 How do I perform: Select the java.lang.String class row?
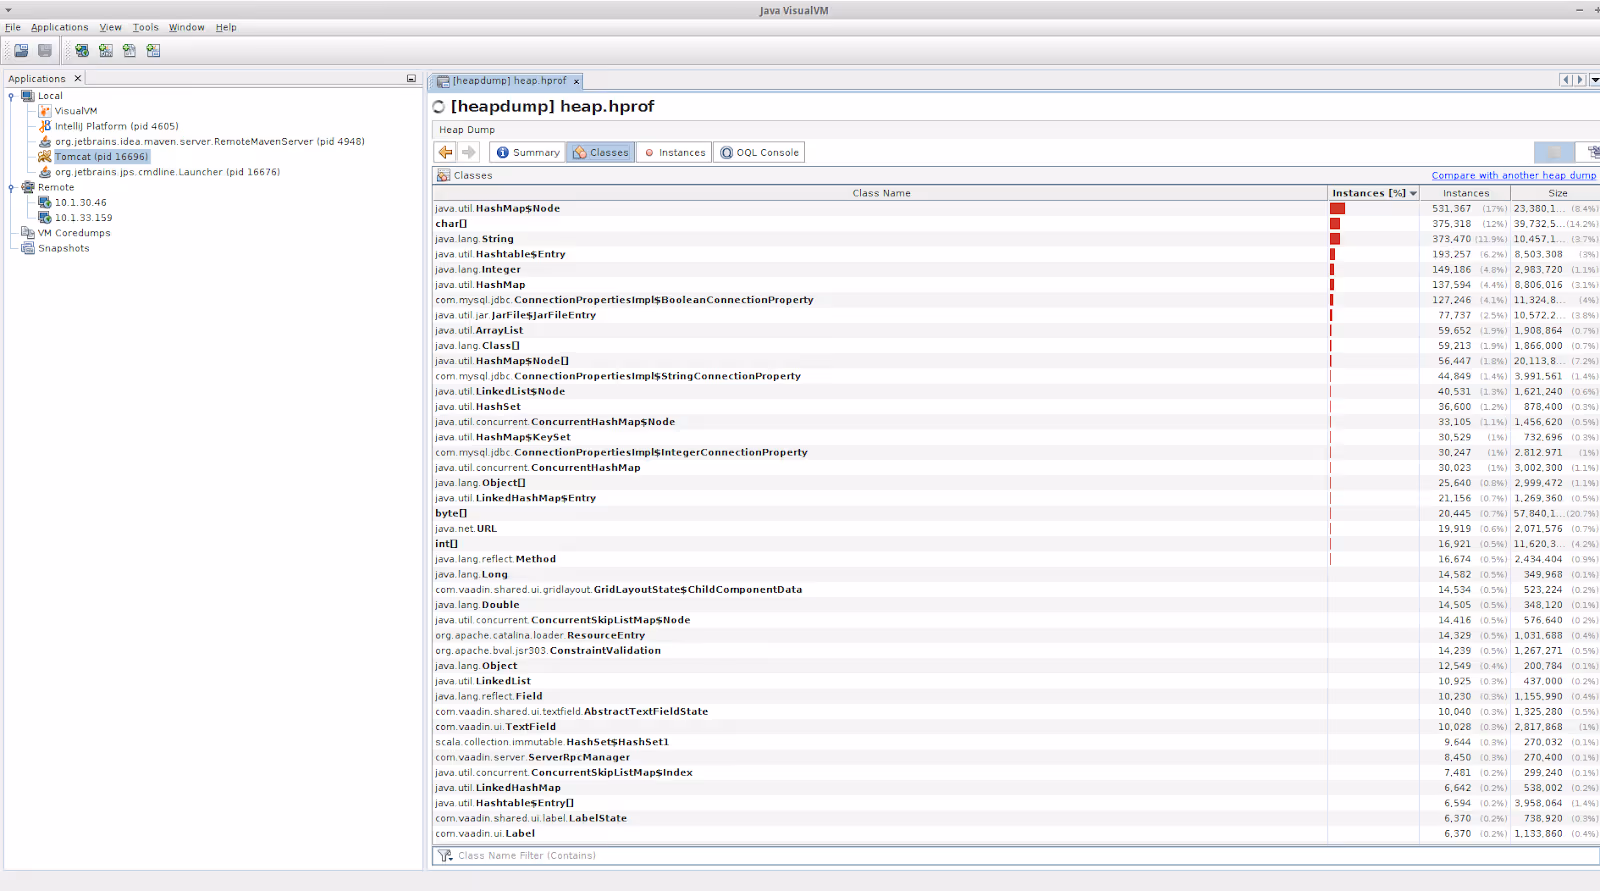click(1016, 239)
